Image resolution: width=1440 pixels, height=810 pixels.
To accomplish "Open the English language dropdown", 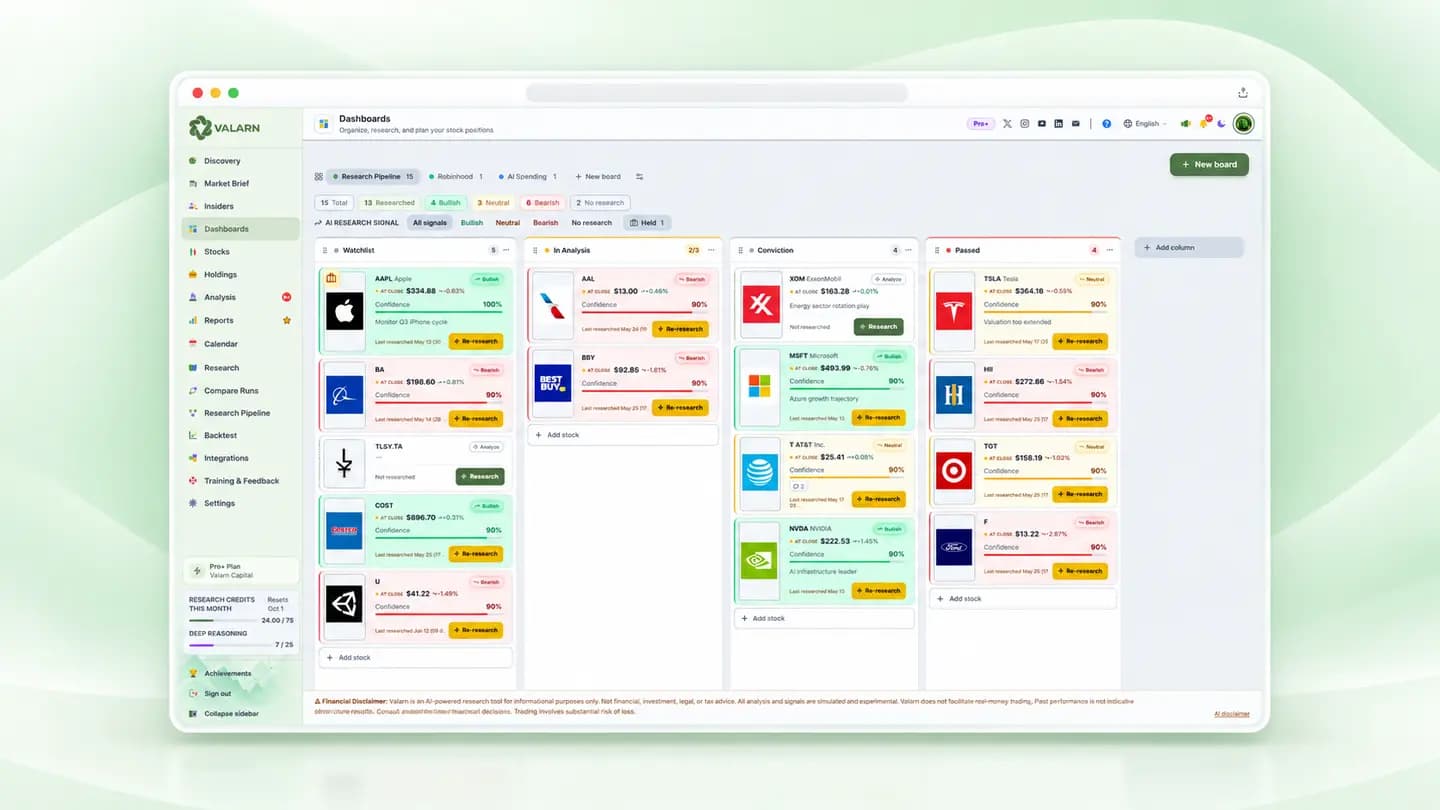I will [x=1145, y=124].
